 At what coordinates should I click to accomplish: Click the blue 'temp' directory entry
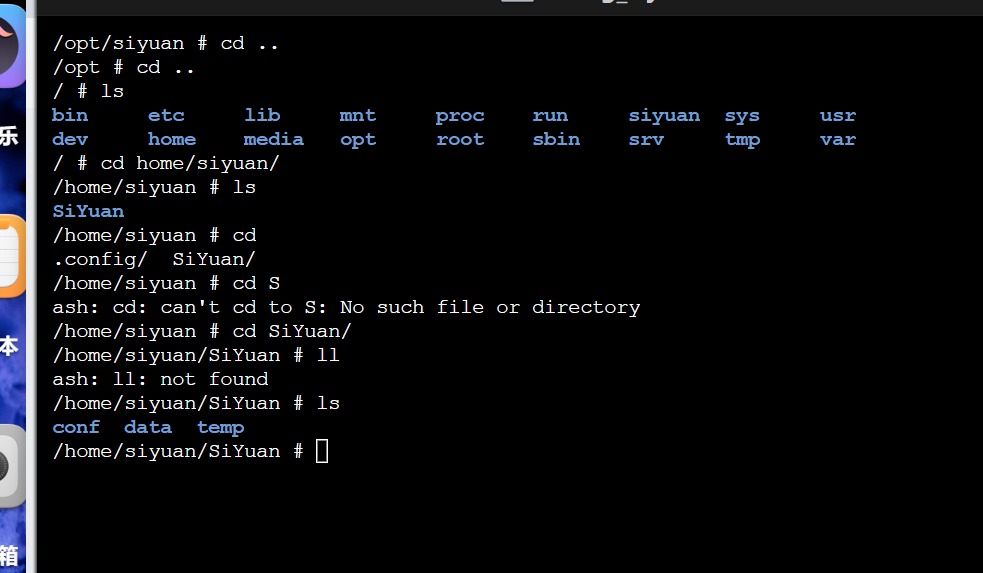pos(220,427)
